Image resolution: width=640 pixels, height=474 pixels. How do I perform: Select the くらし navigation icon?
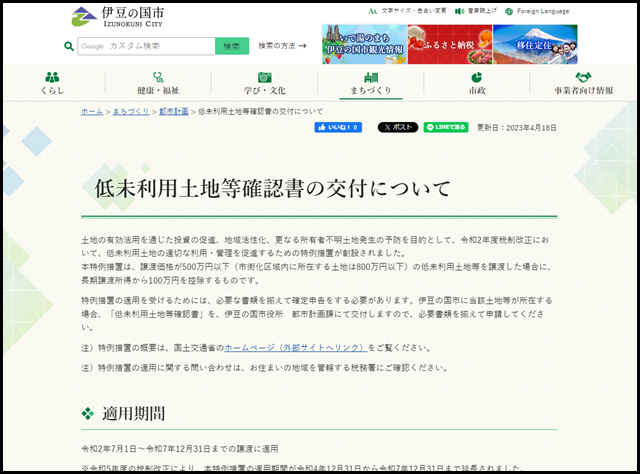coord(52,77)
